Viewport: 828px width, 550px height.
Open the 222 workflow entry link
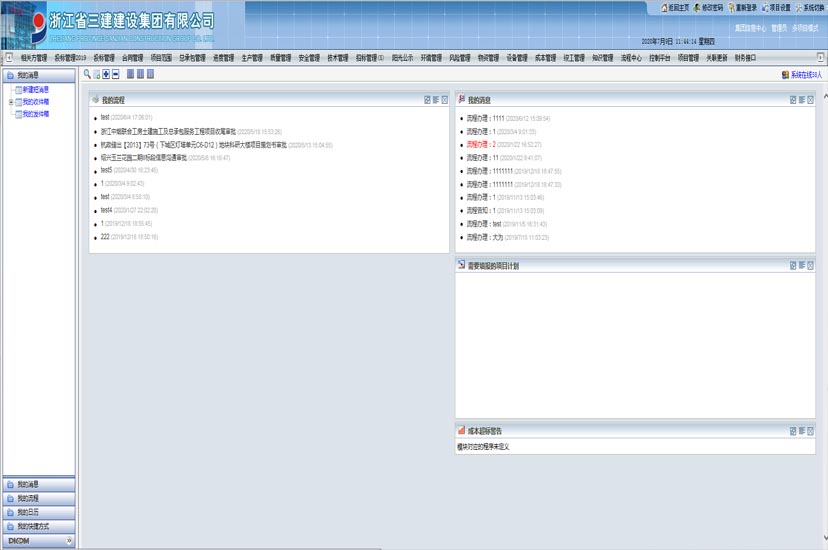pos(105,237)
